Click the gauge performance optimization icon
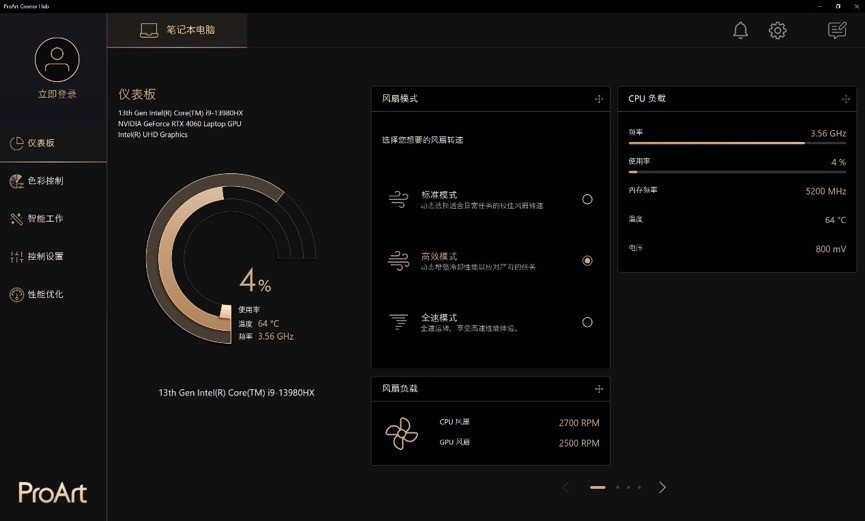 [17, 294]
